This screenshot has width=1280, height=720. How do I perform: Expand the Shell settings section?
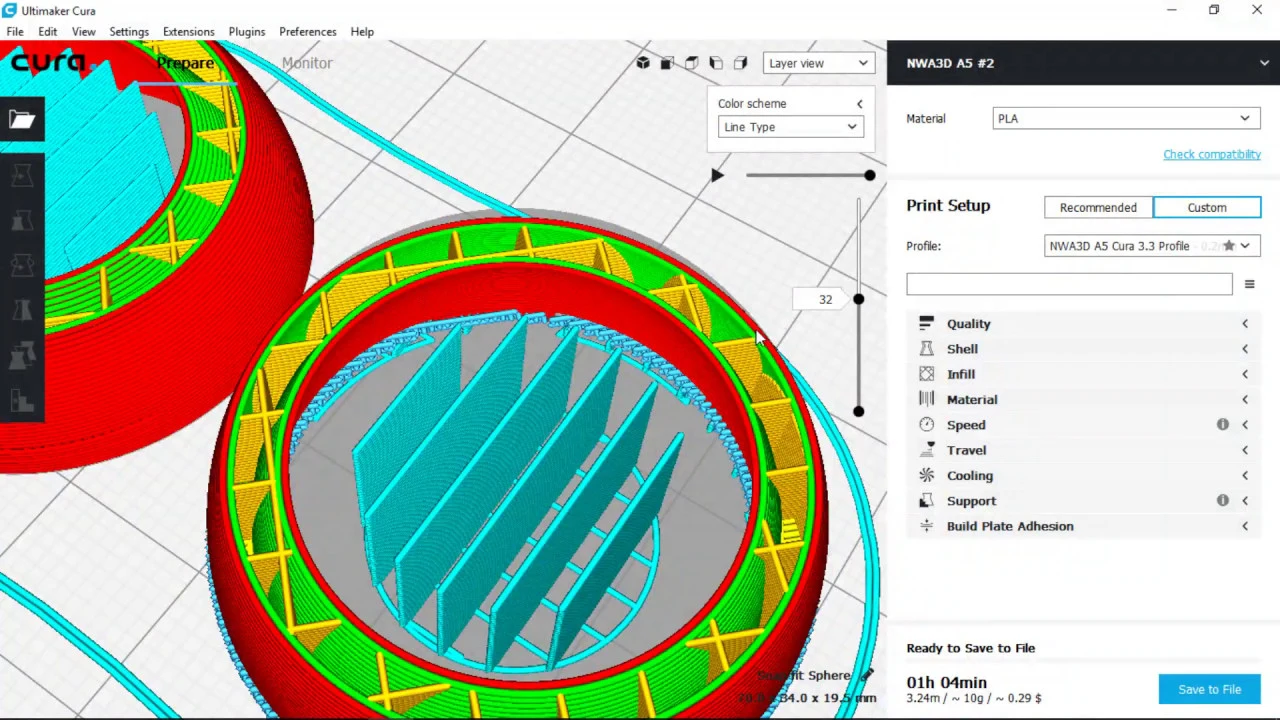[1245, 349]
